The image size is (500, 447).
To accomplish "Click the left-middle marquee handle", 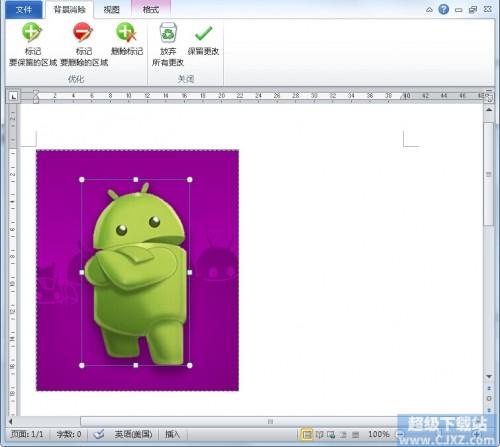I will (x=82, y=272).
